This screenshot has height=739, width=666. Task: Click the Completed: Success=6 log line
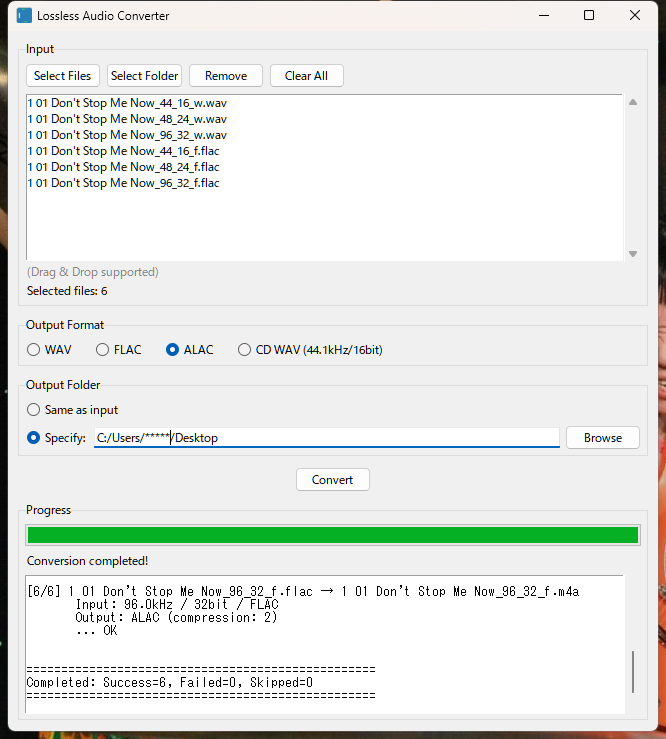[x=170, y=682]
